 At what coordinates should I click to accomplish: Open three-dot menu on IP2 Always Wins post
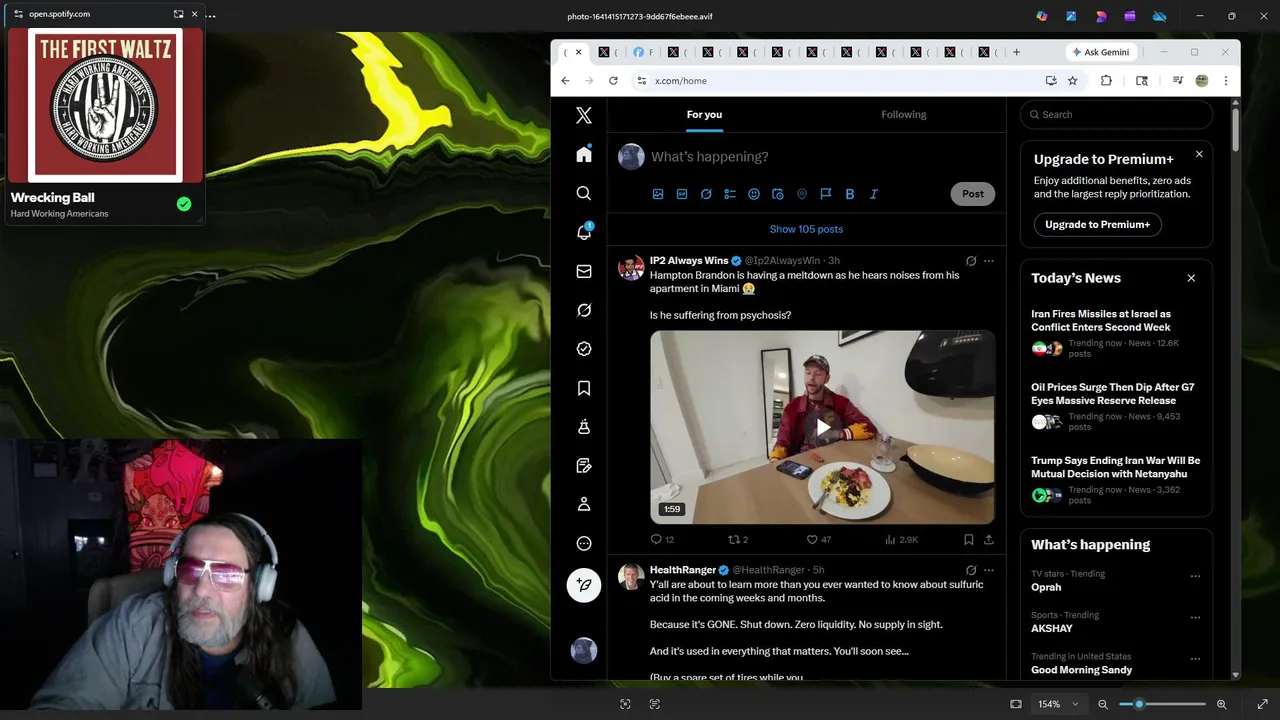click(989, 261)
